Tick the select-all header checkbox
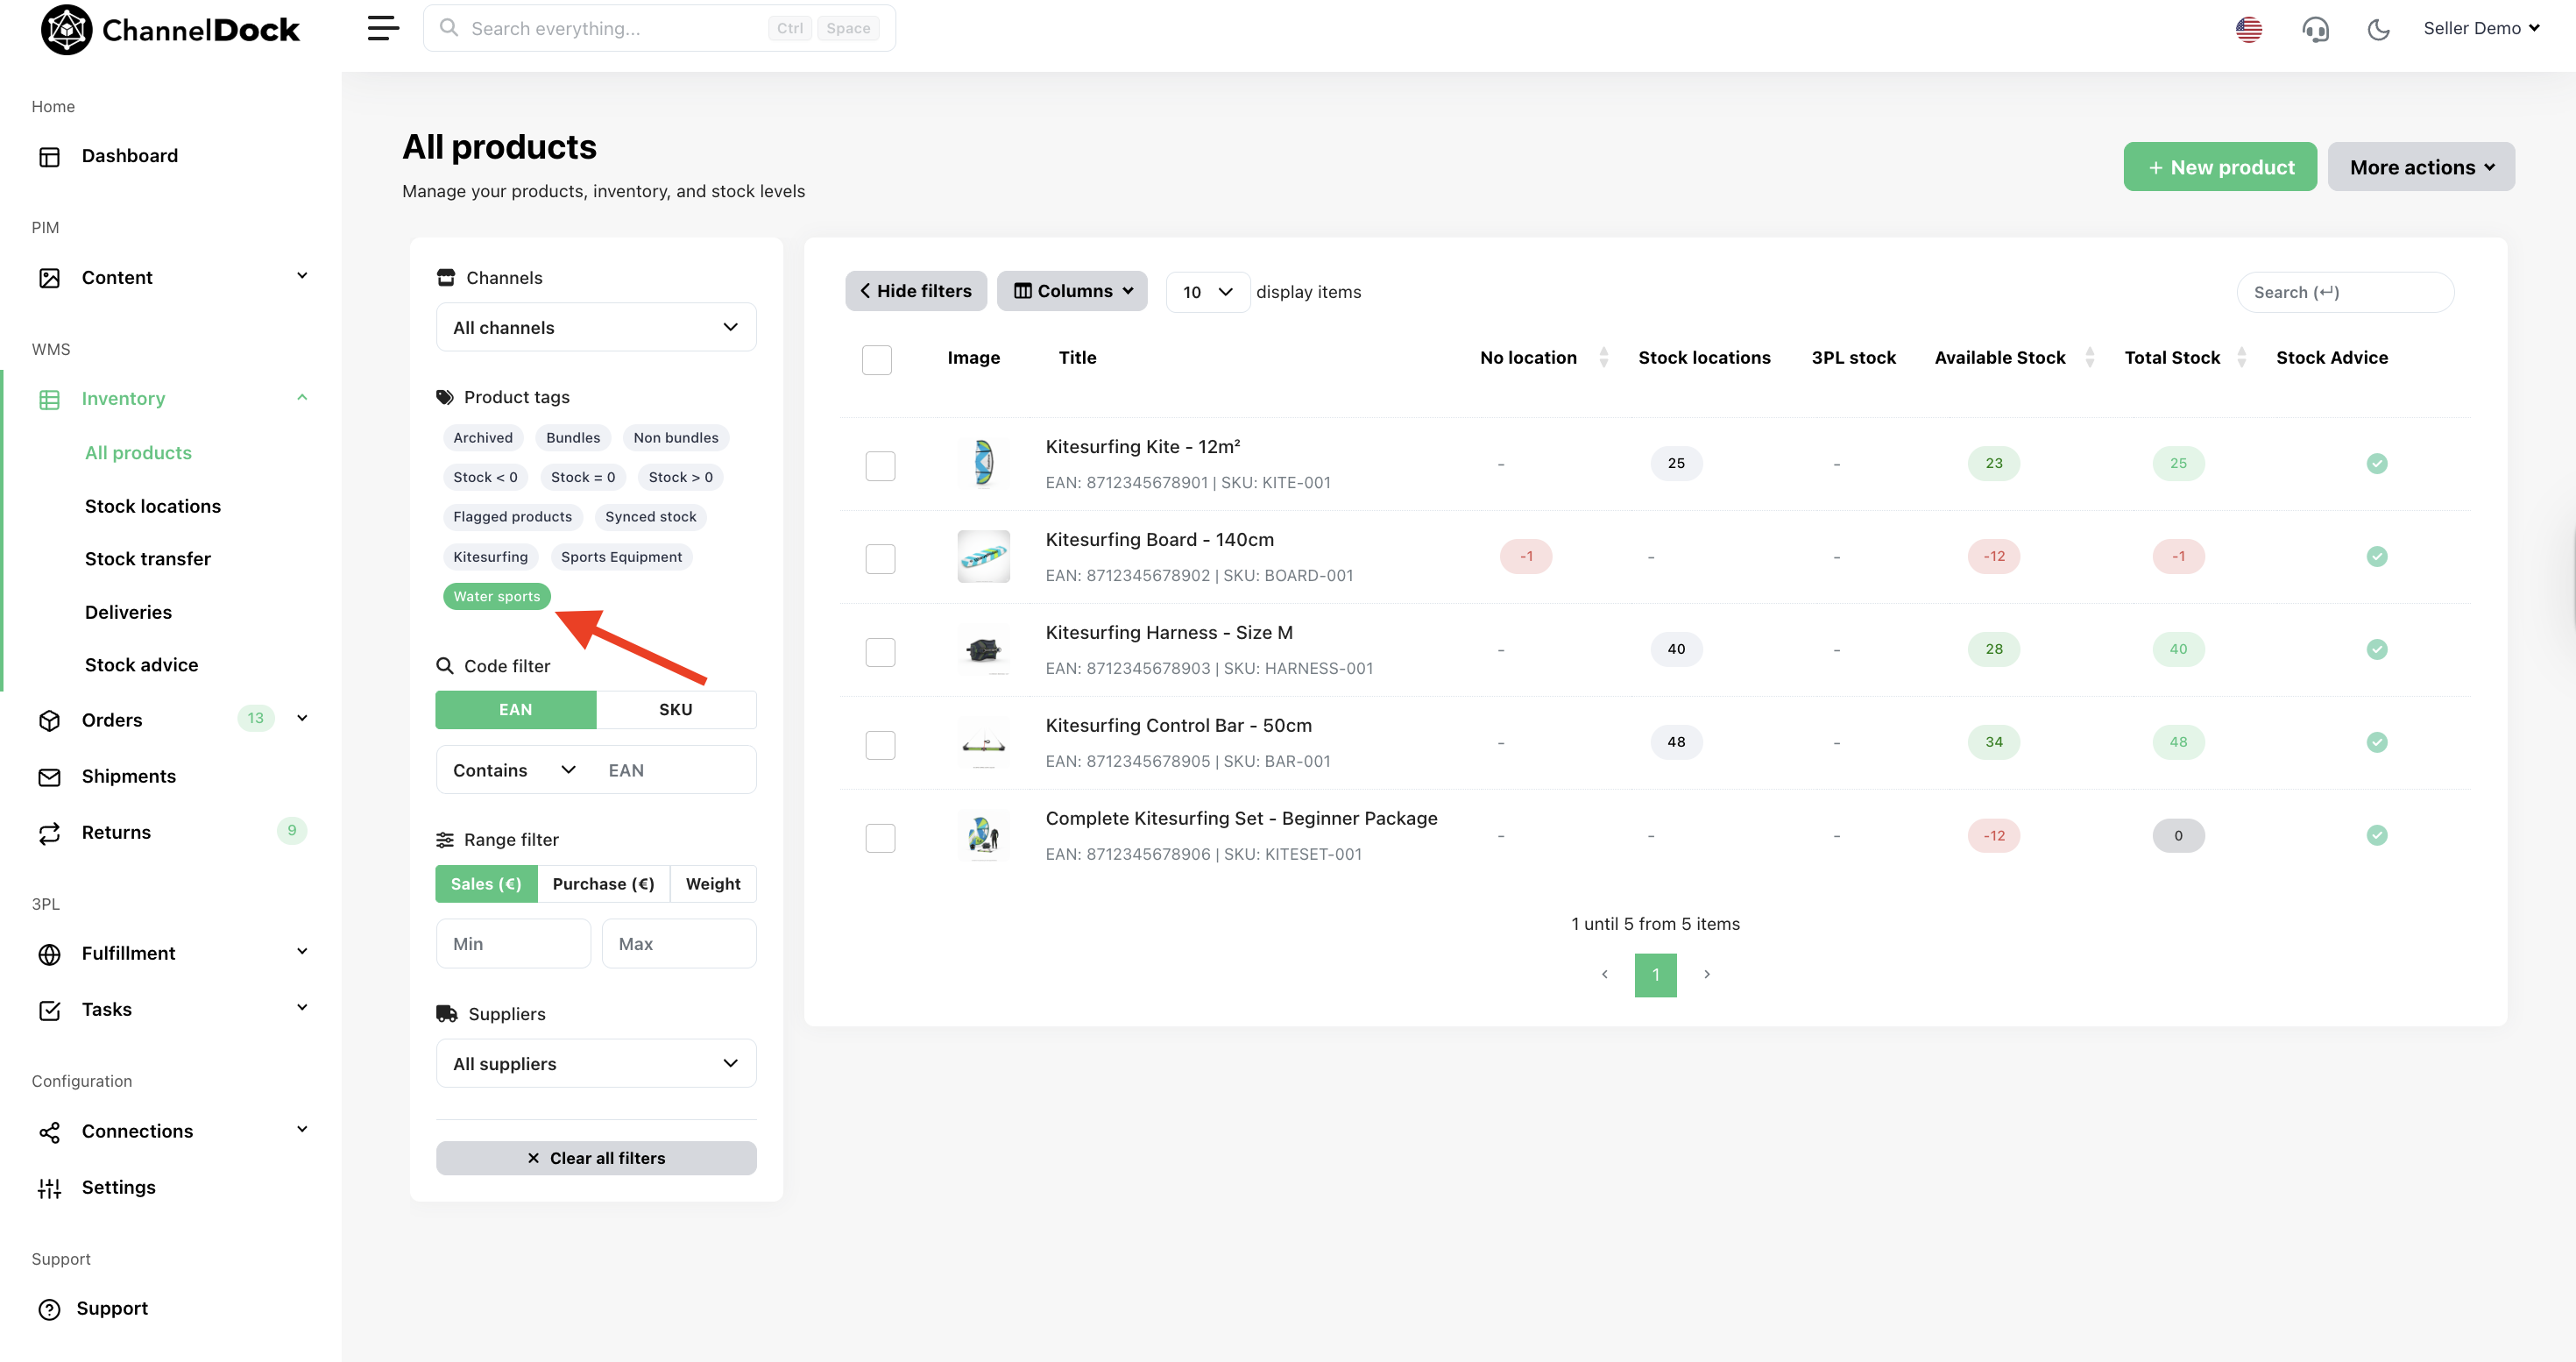The image size is (2576, 1362). click(876, 359)
